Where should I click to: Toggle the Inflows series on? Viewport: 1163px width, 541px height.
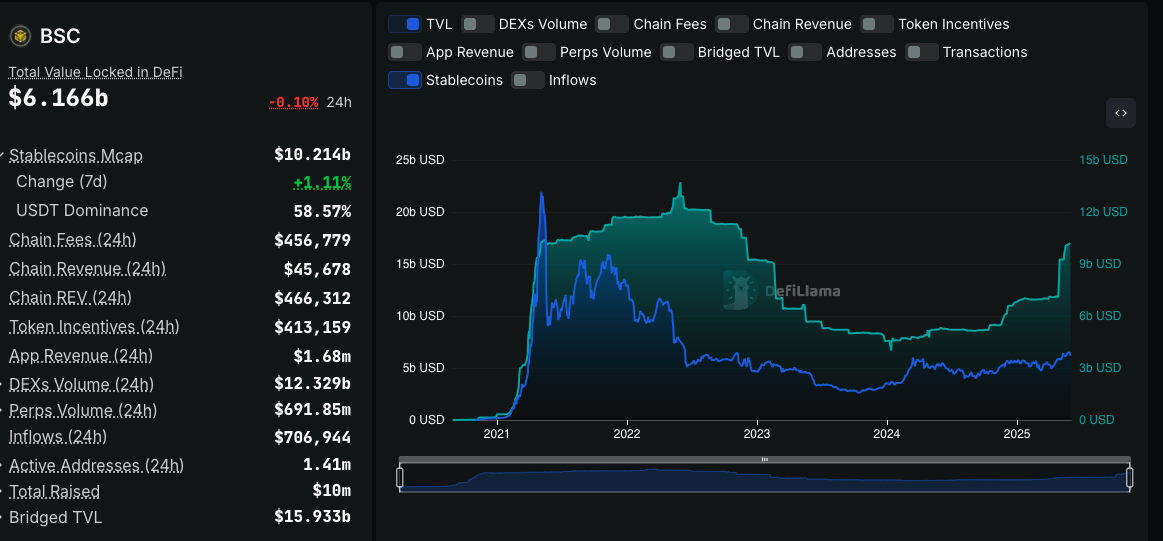click(528, 80)
